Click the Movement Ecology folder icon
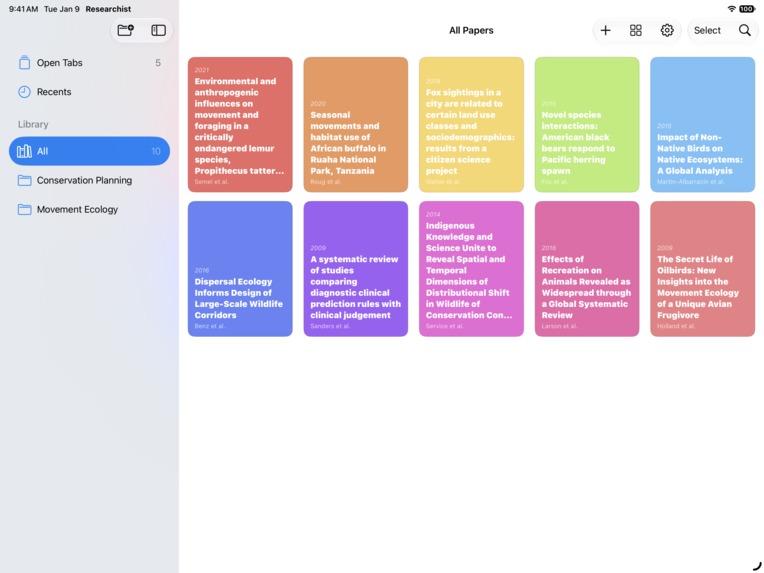Viewport: 764px width, 573px height. [x=24, y=210]
